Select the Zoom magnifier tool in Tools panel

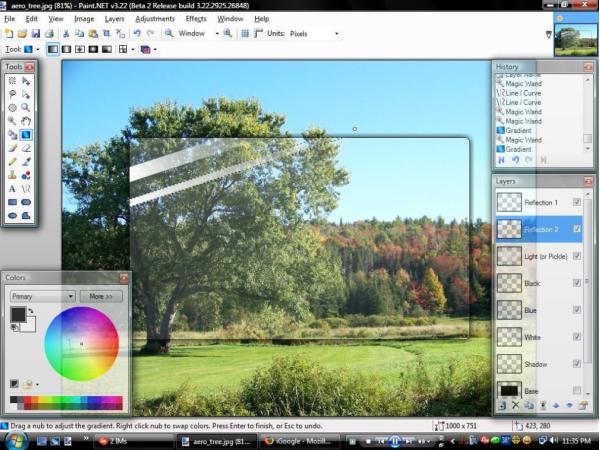[26, 107]
